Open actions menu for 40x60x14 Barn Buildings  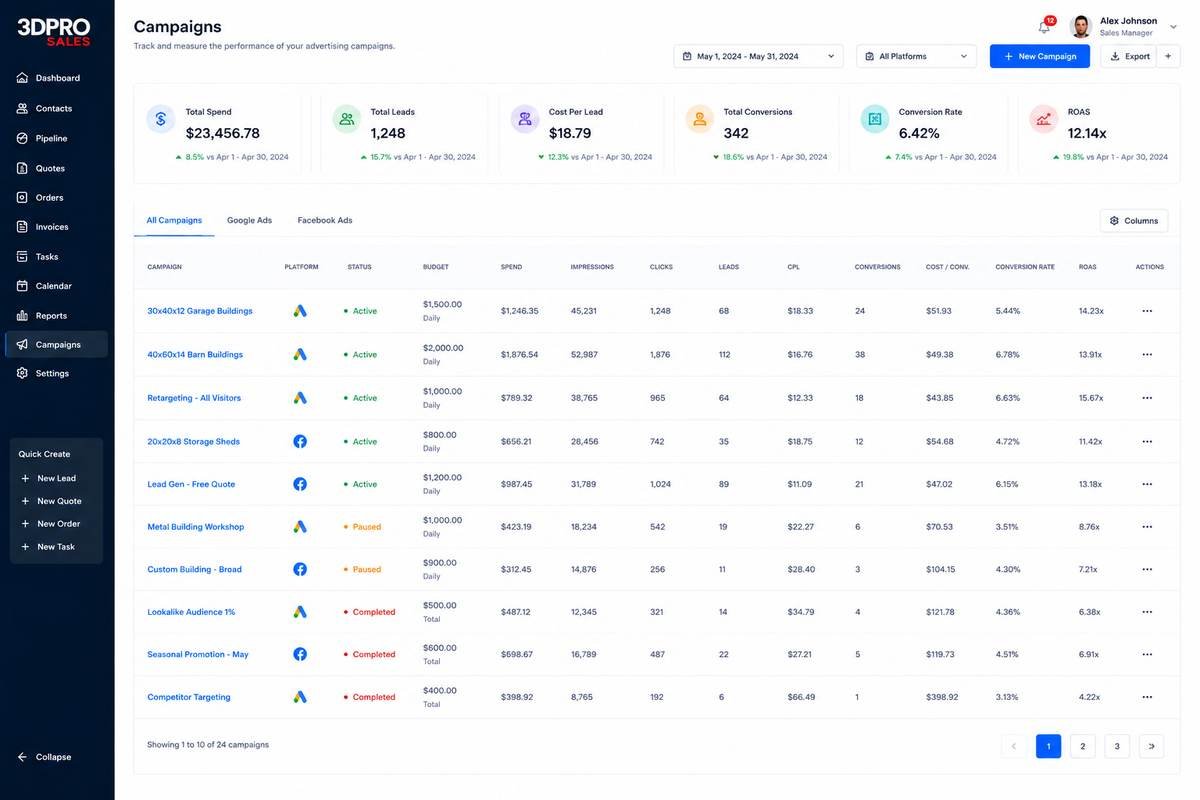(x=1147, y=354)
